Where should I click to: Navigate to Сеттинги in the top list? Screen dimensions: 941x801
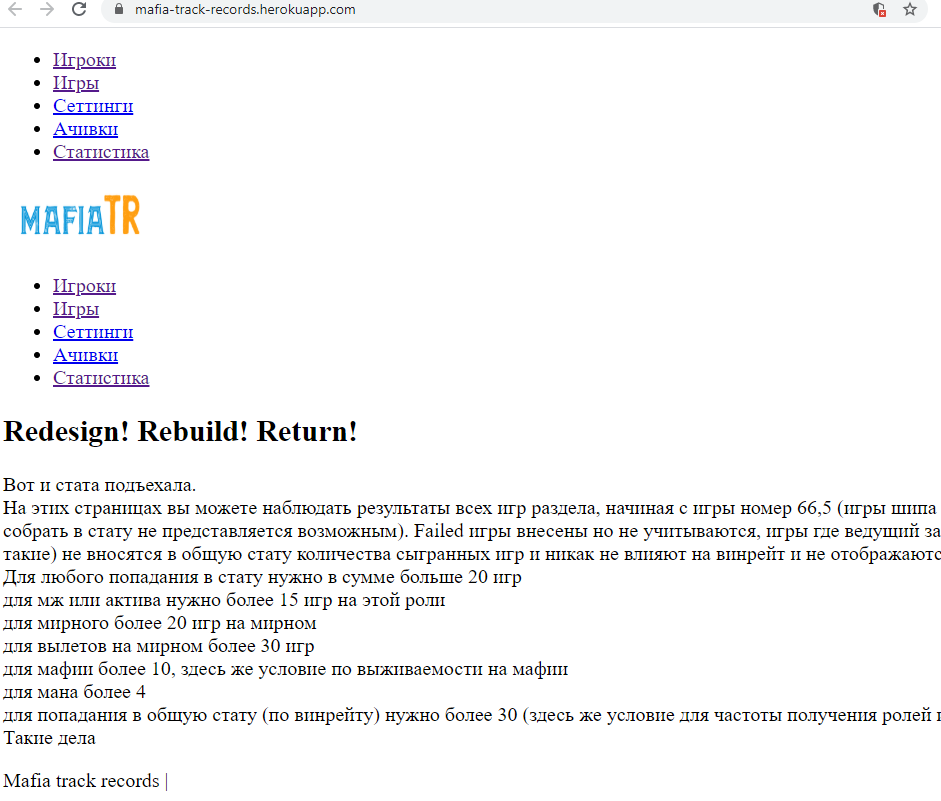(x=93, y=105)
